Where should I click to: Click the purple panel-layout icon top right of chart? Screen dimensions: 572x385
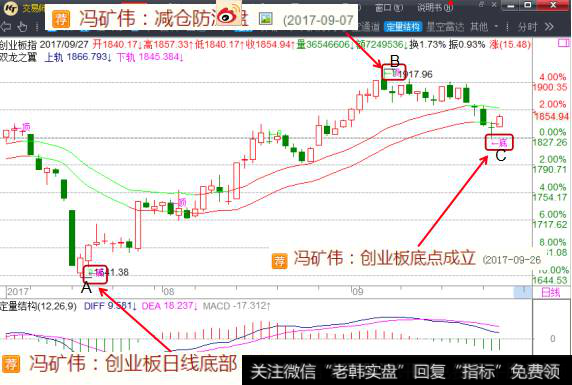564,43
